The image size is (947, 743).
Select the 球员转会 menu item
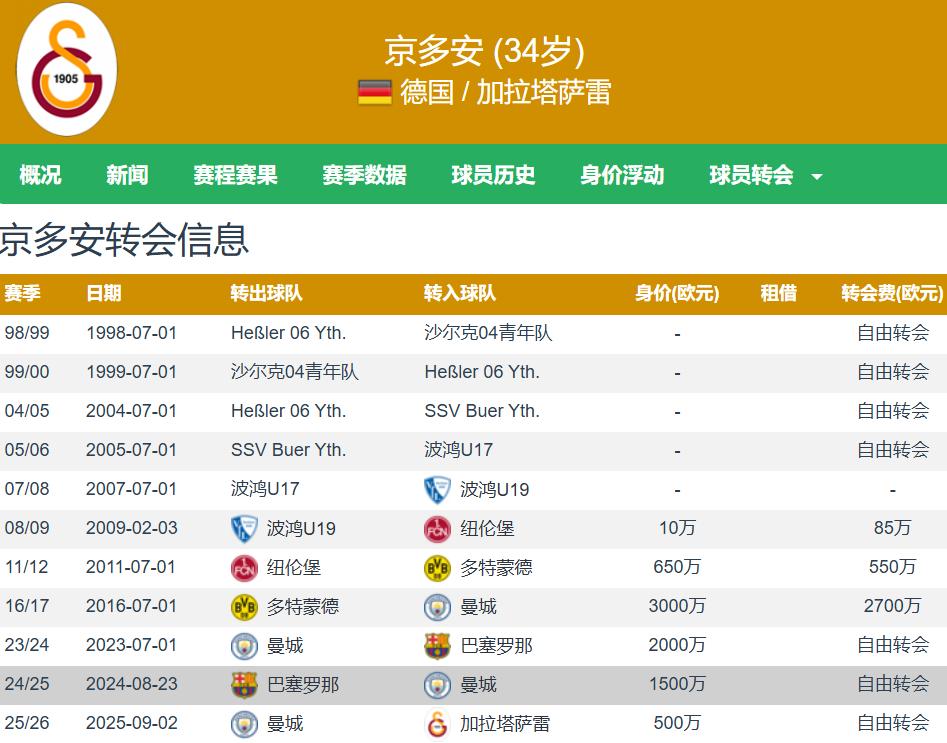point(751,175)
